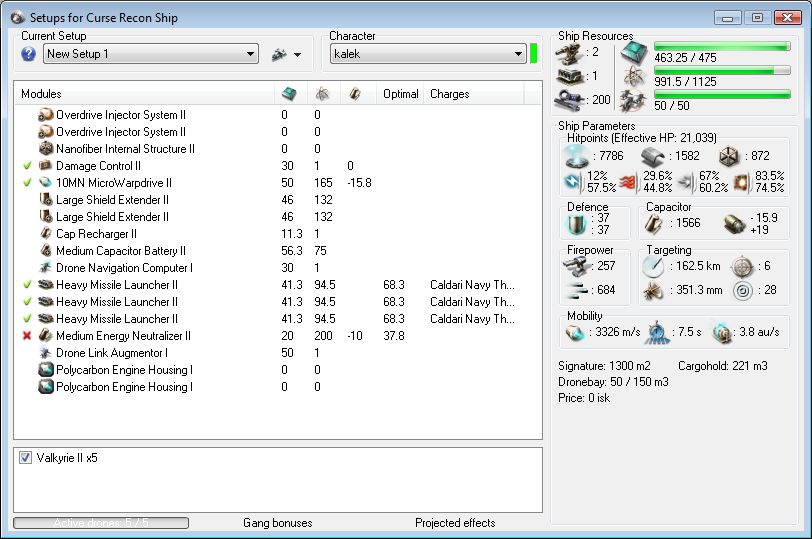Click the Active drones 5/5 progress bar
Viewport: 812px width, 539px height.
click(100, 523)
